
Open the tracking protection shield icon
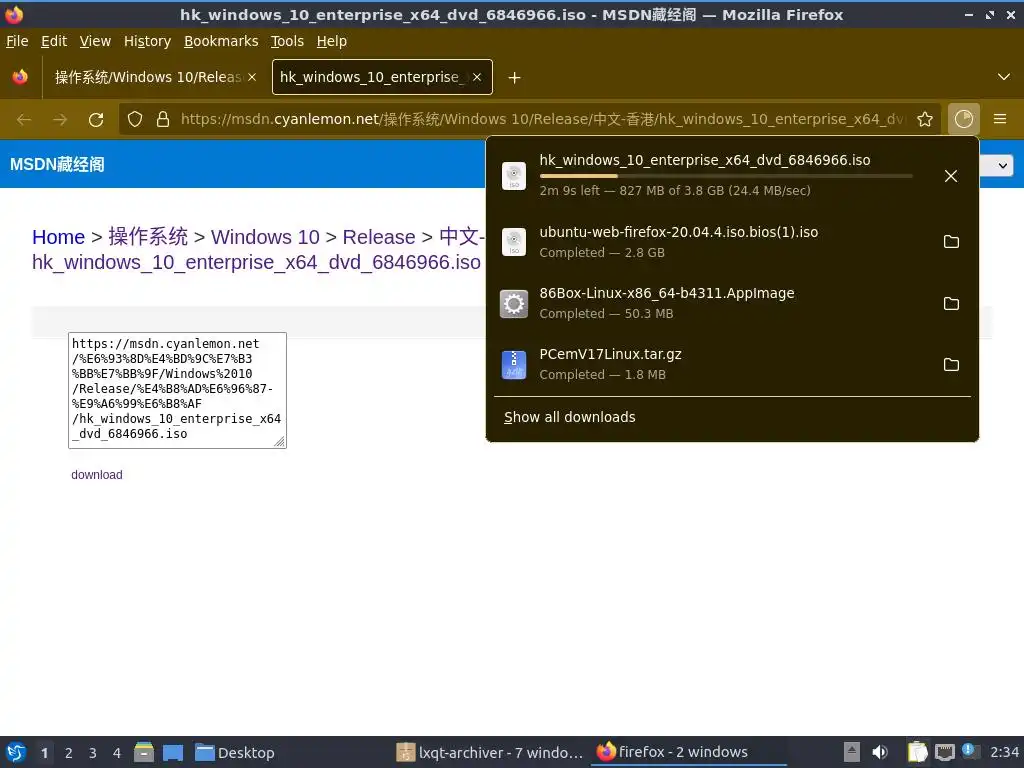click(x=135, y=120)
